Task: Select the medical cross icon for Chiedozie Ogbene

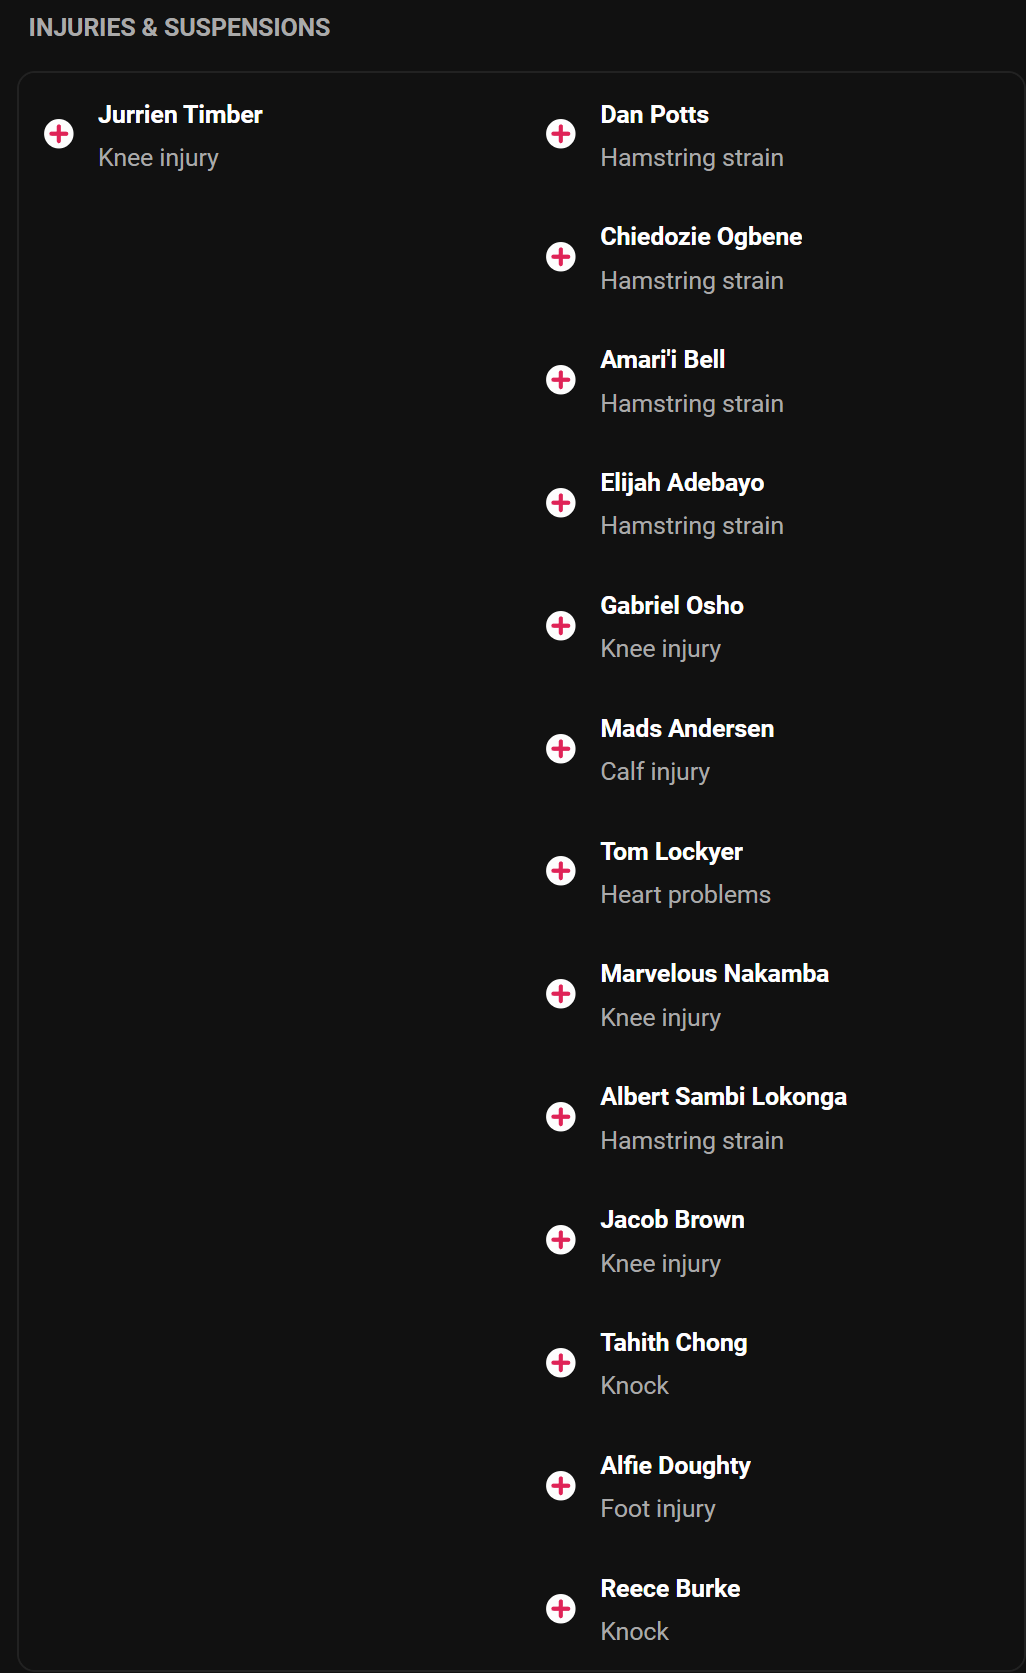Action: click(561, 256)
